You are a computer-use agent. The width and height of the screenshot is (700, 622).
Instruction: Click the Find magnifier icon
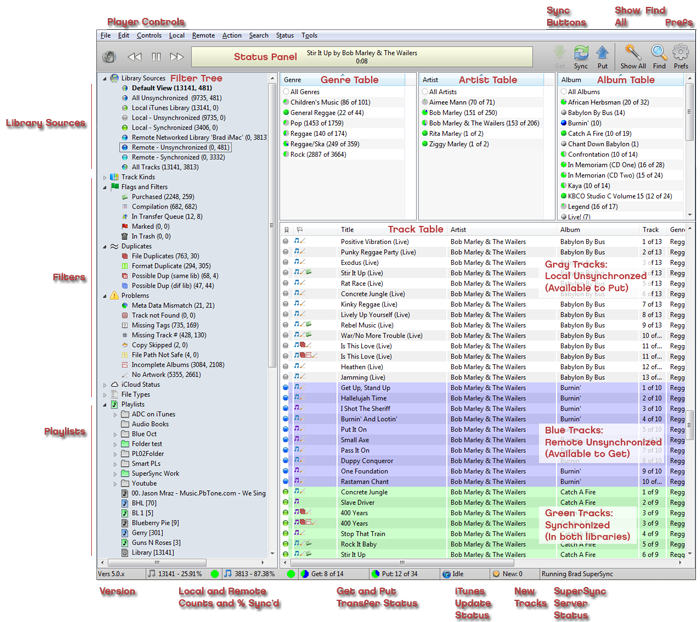click(659, 53)
